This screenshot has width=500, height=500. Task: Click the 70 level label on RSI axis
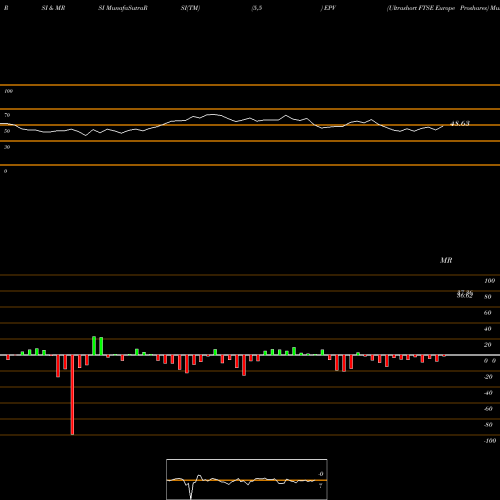[x=7, y=115]
